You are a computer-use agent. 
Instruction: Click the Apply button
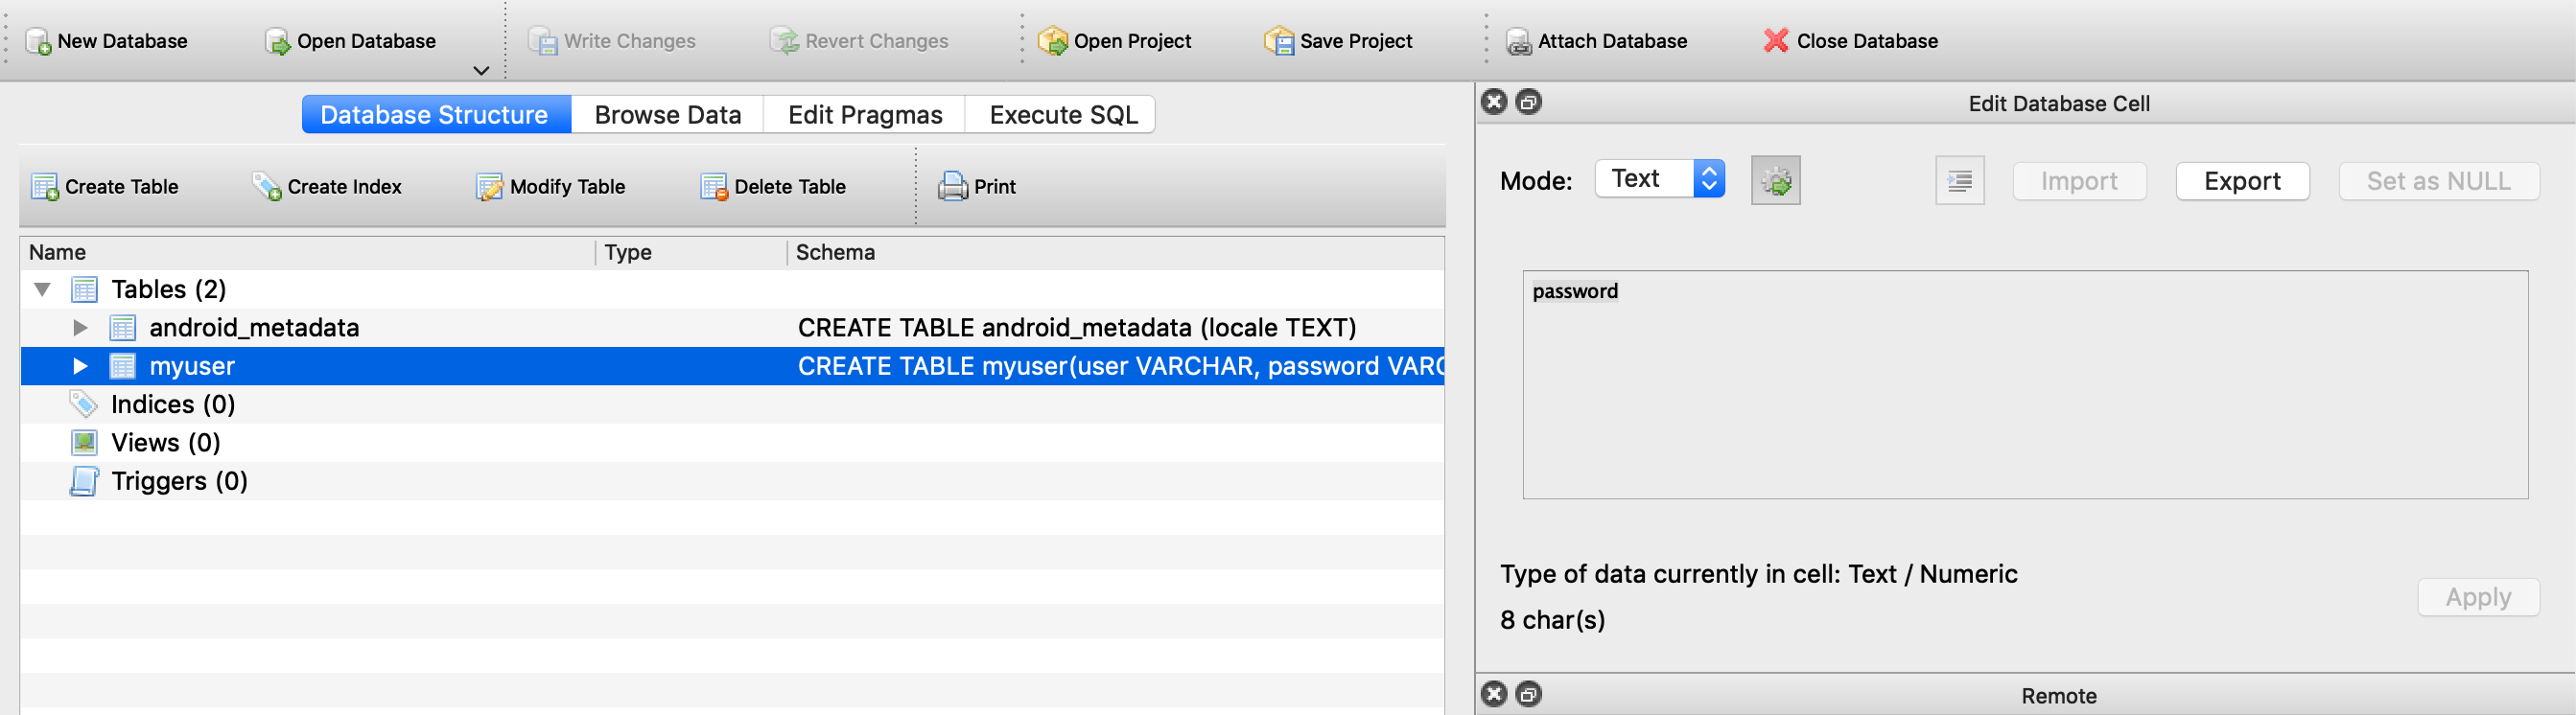(x=2478, y=598)
